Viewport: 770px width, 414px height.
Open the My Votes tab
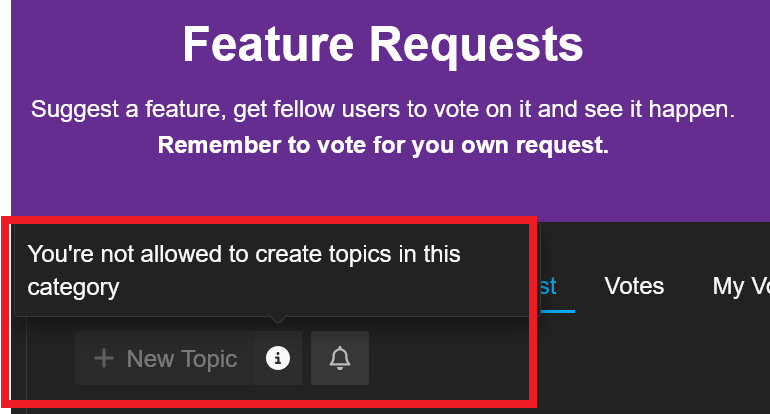[x=742, y=286]
